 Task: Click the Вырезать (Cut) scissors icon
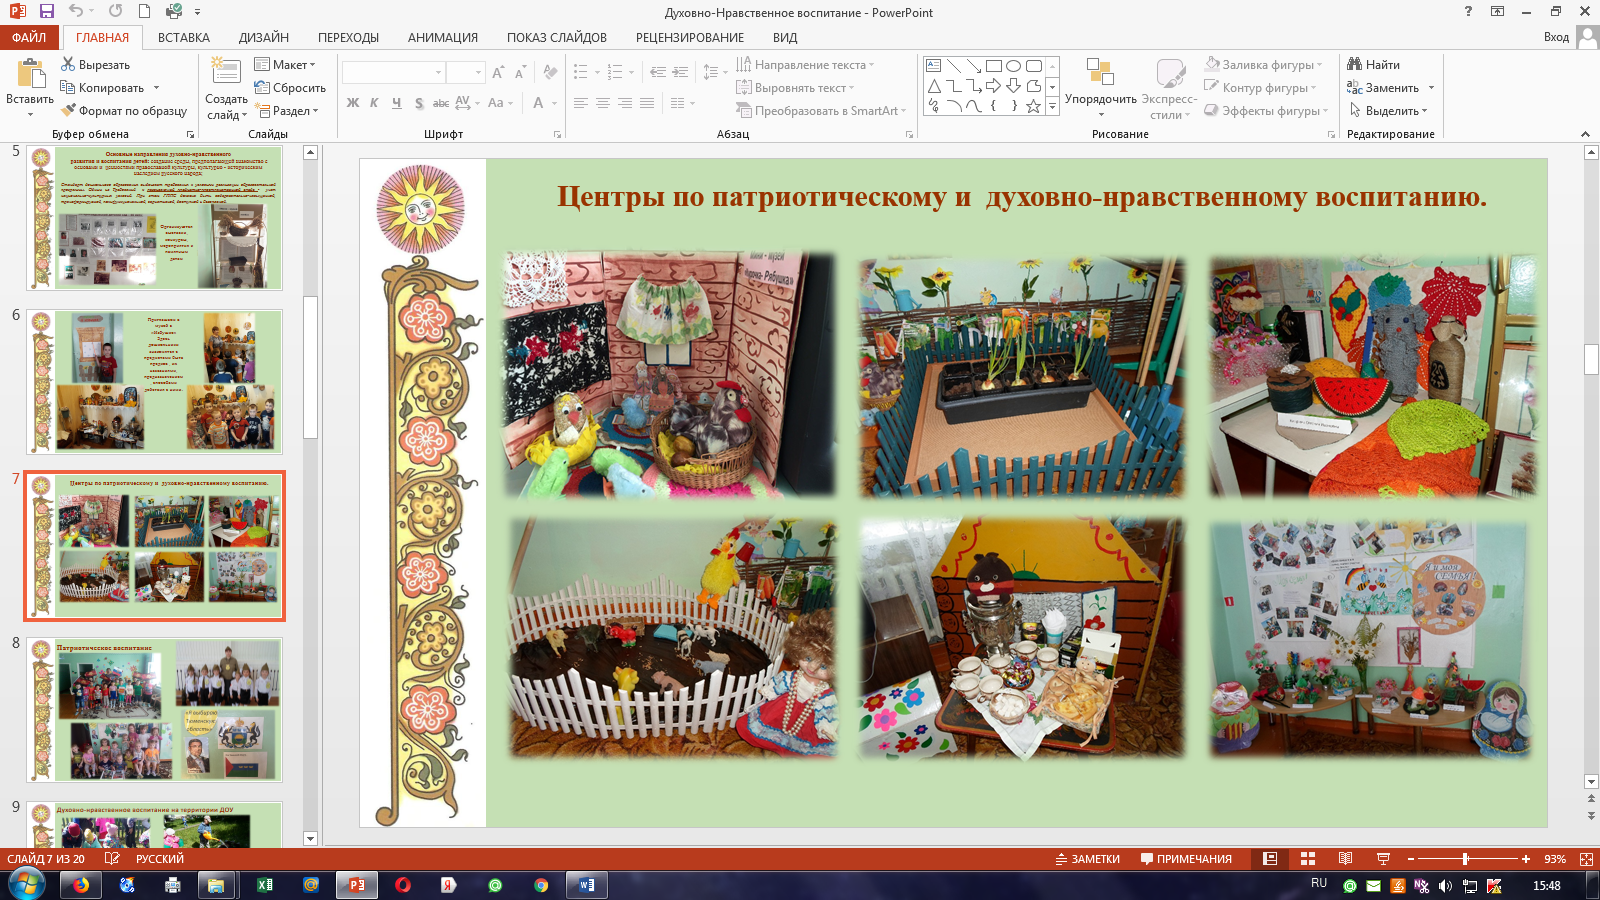click(x=68, y=65)
